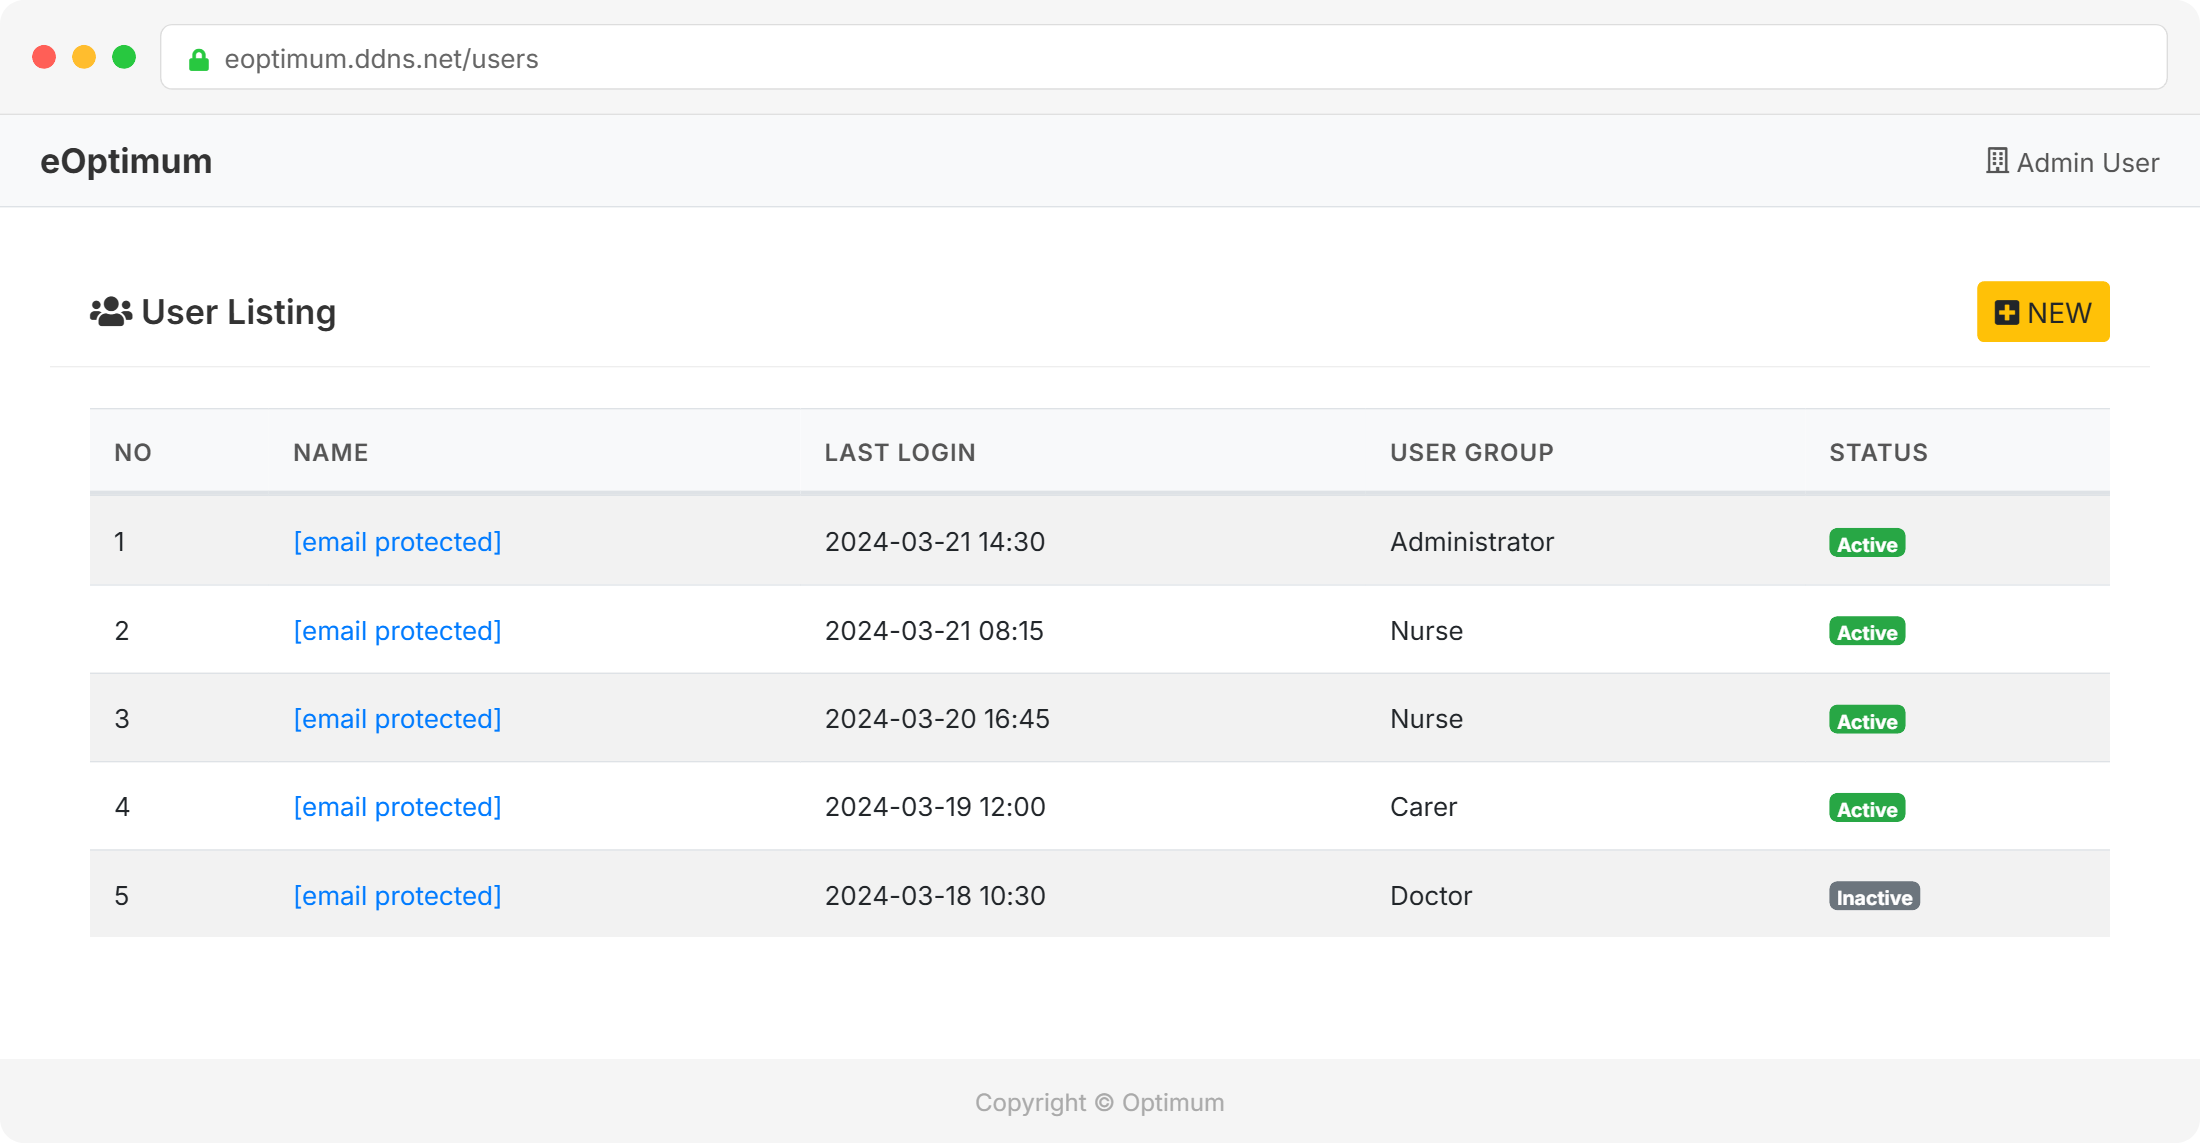Click the green padlock security icon

(199, 60)
